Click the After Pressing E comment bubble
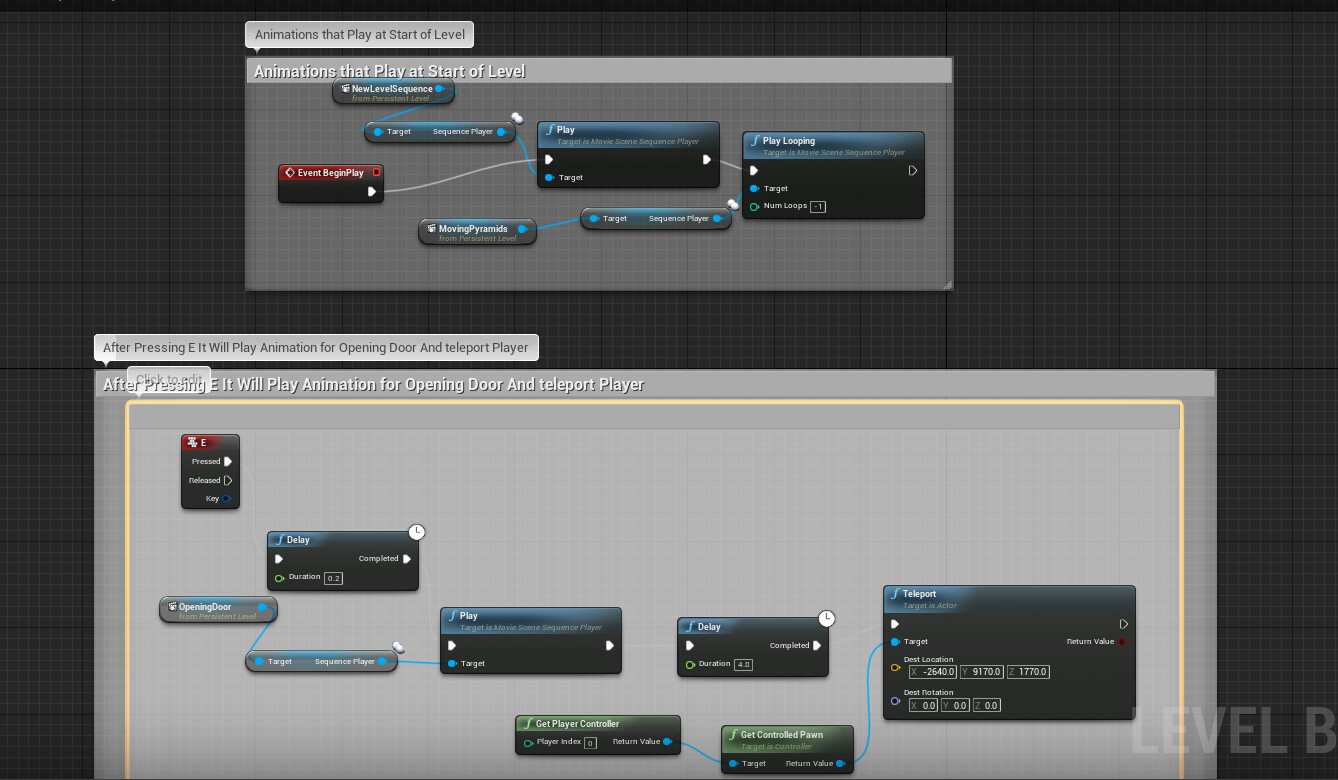This screenshot has height=780, width=1338. click(316, 347)
